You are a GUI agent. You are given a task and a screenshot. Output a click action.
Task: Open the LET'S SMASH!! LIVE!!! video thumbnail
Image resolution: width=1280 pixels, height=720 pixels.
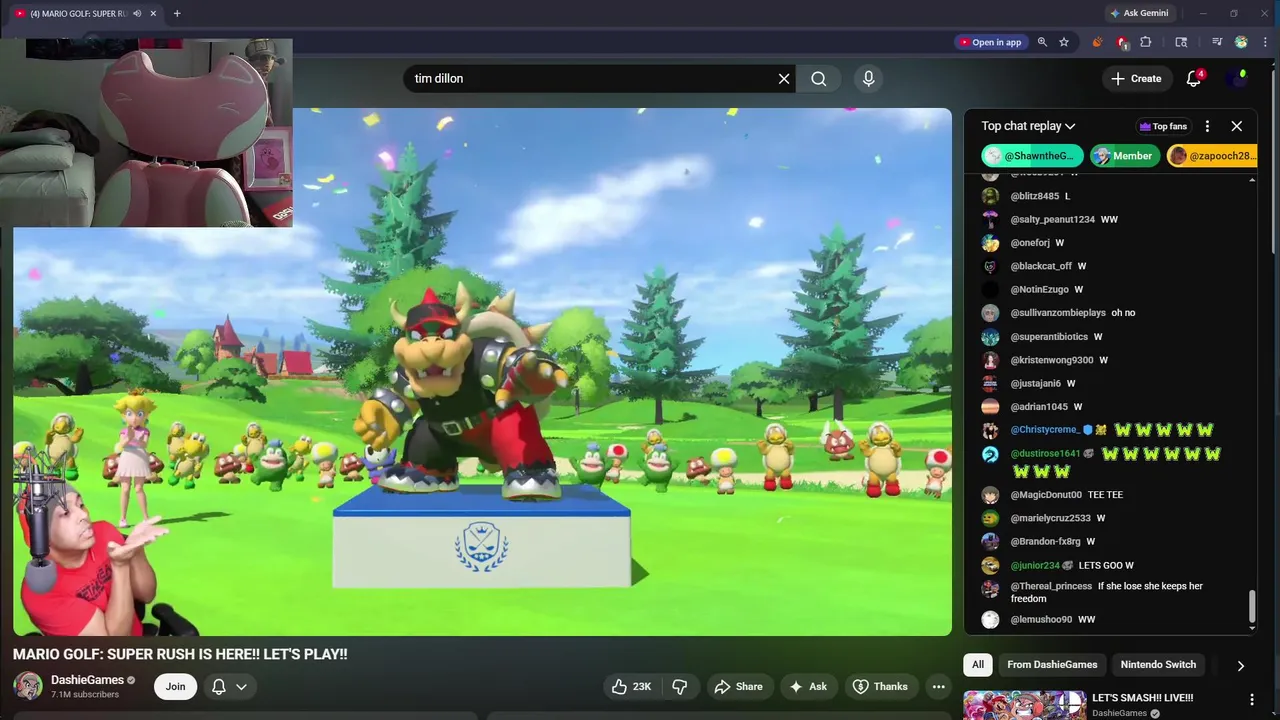pyautogui.click(x=1024, y=705)
